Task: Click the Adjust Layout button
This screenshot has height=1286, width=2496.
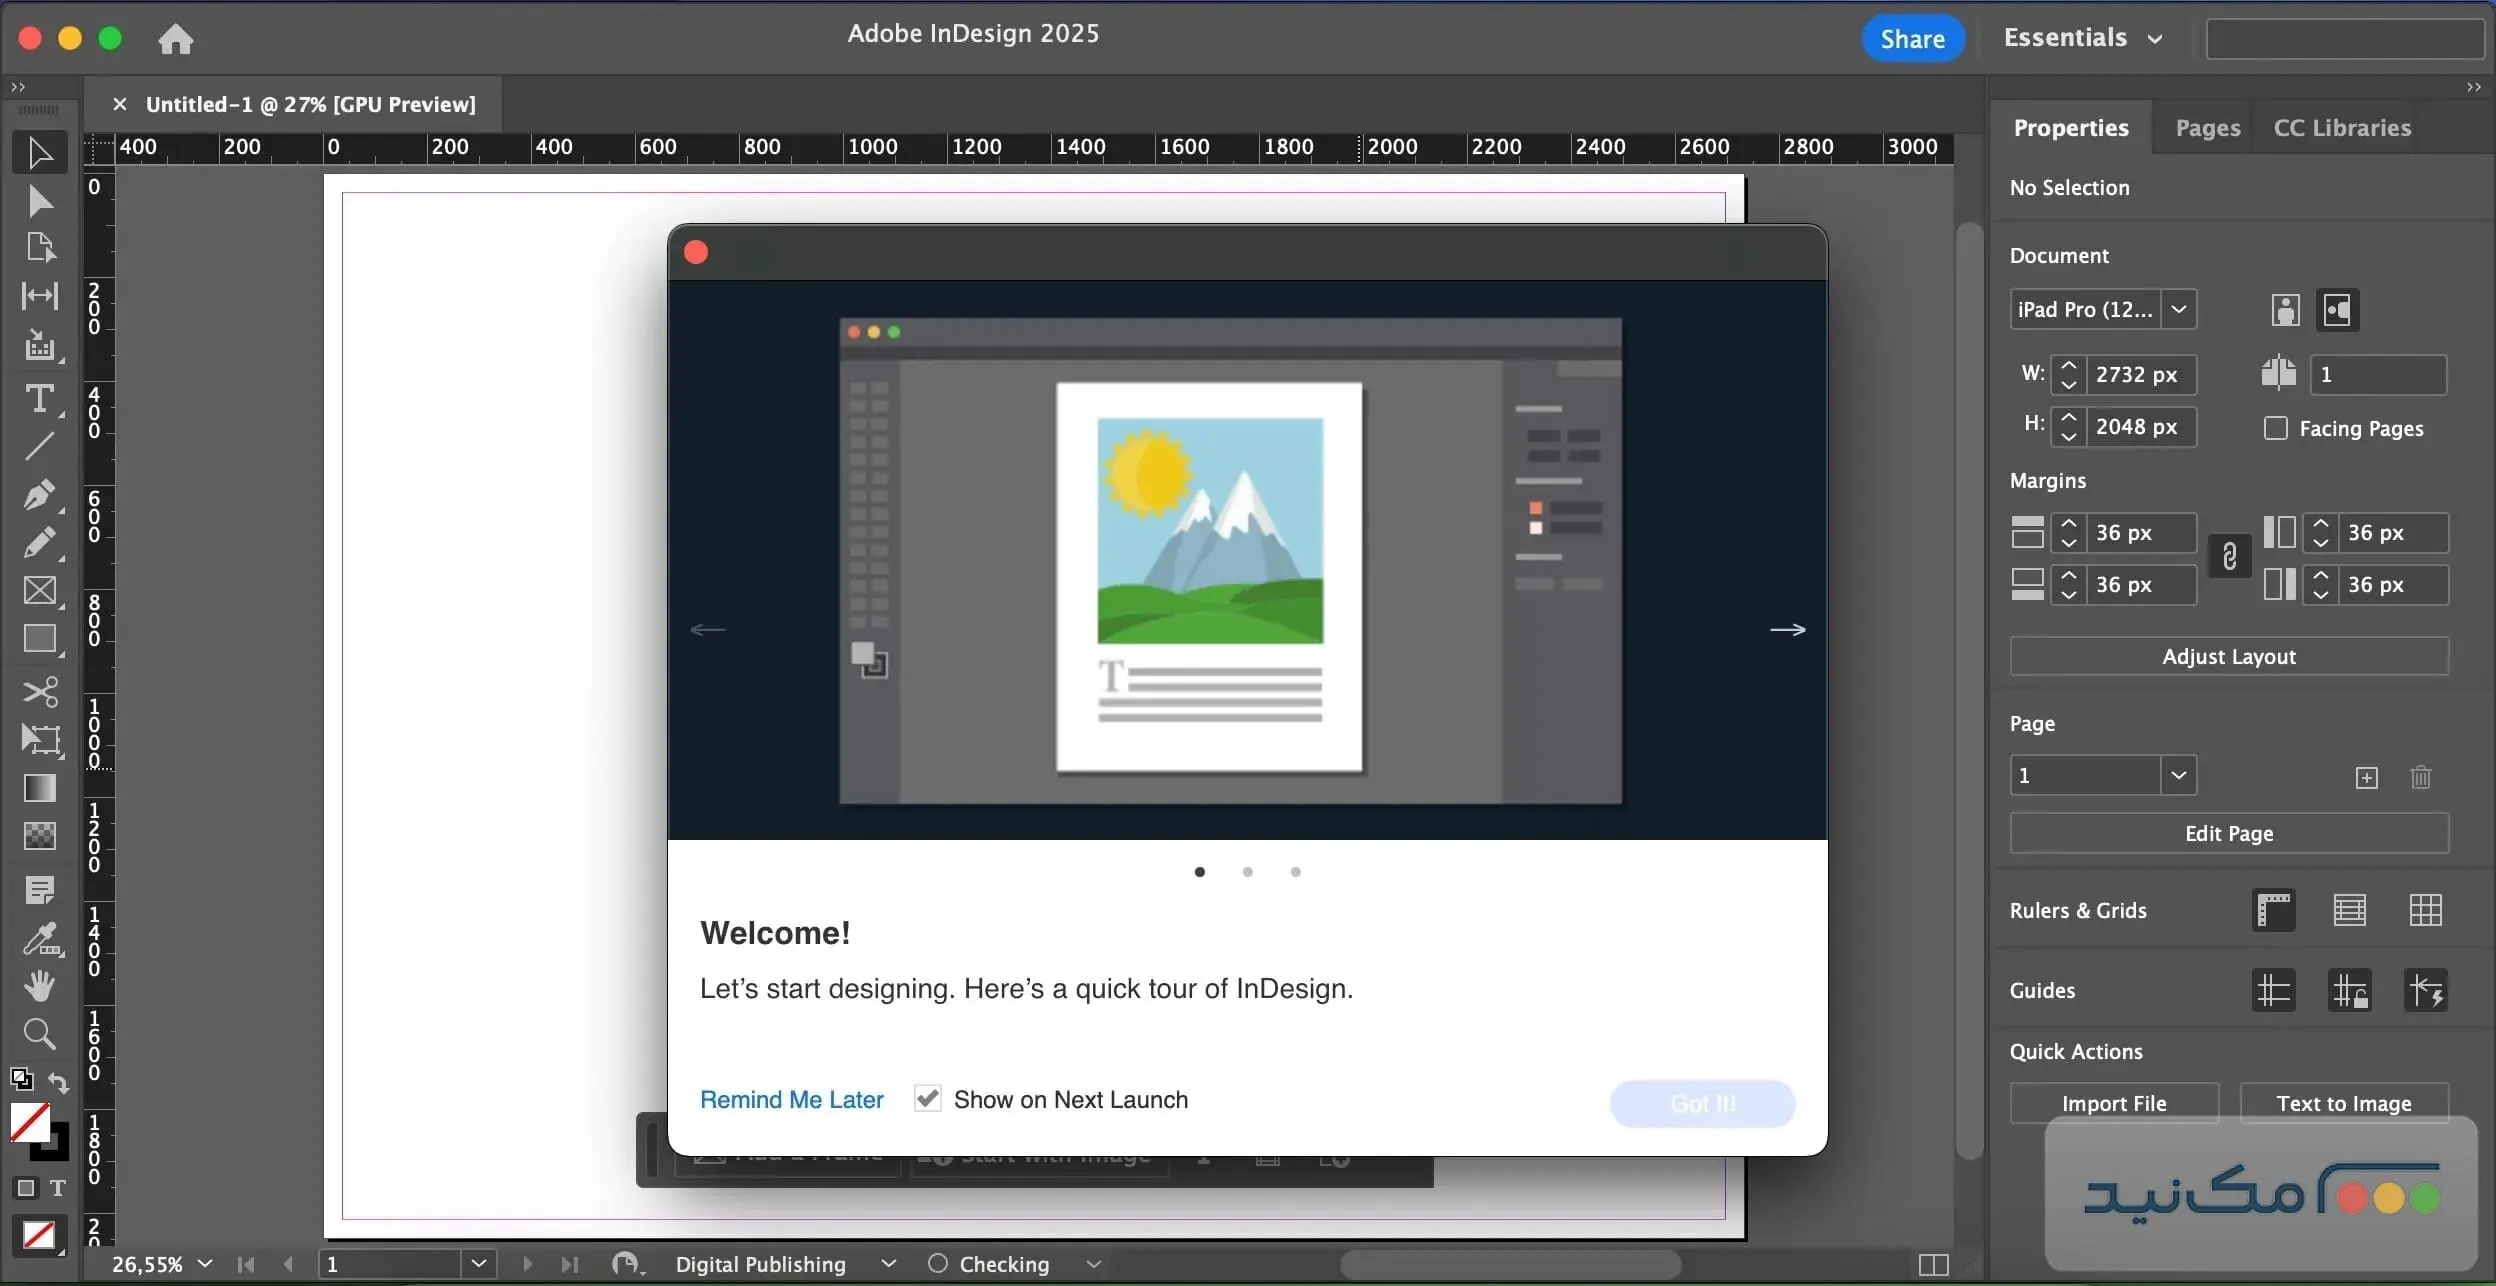Action: [2227, 656]
